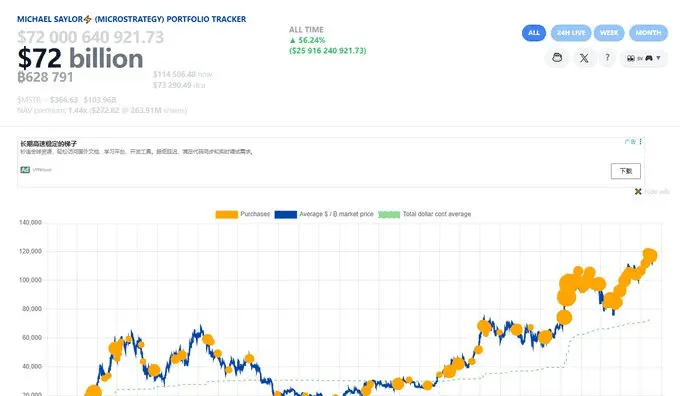Toggle the Purchases legend series
The height and width of the screenshot is (396, 680).
pyautogui.click(x=242, y=214)
